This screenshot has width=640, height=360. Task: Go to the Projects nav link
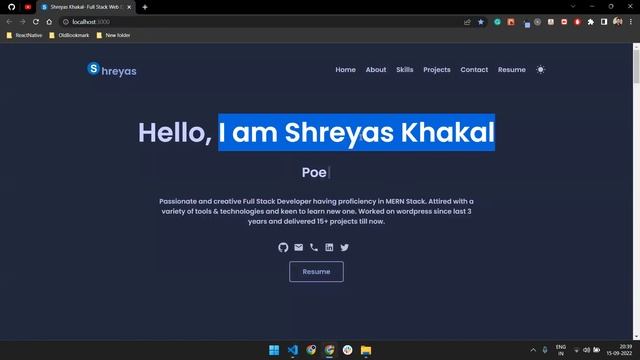tap(437, 70)
